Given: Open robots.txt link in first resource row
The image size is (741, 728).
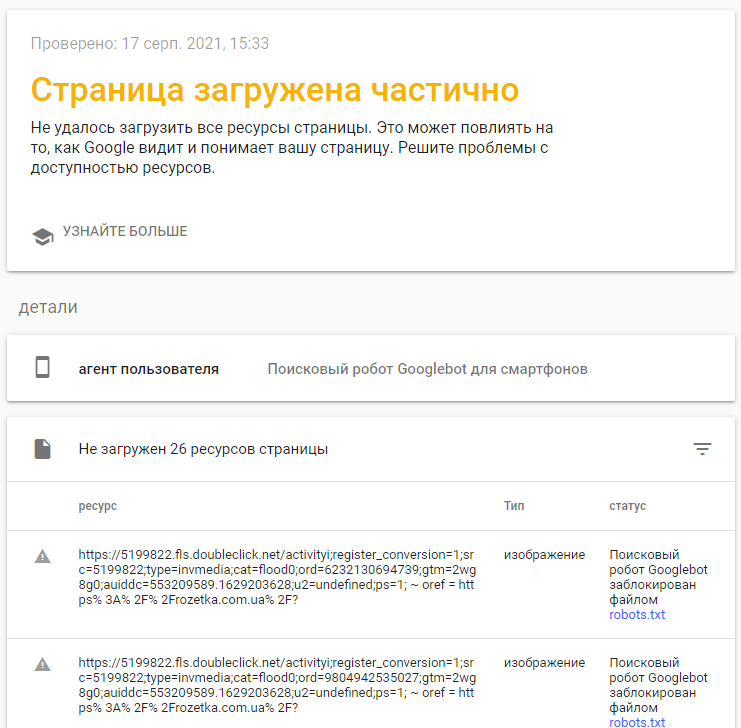Looking at the screenshot, I should point(637,615).
